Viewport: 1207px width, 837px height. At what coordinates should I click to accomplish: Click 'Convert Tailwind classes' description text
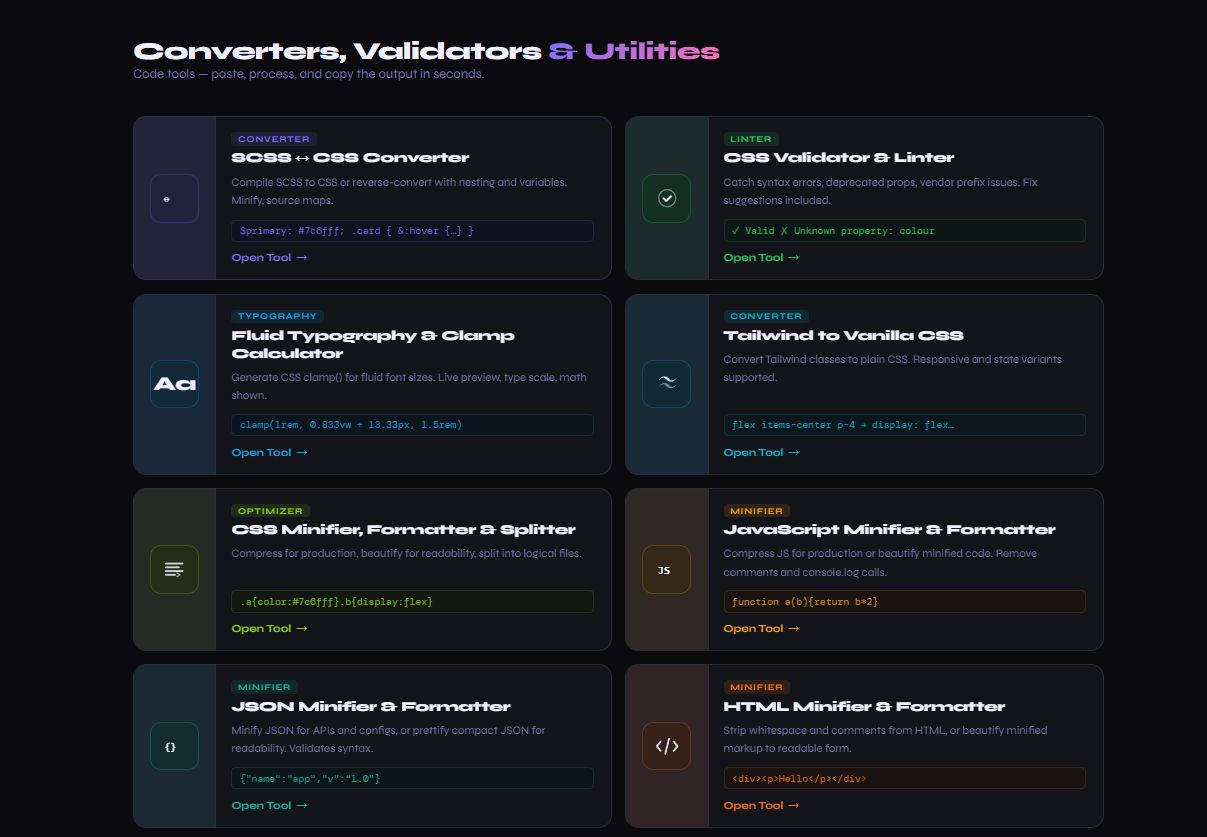892,368
